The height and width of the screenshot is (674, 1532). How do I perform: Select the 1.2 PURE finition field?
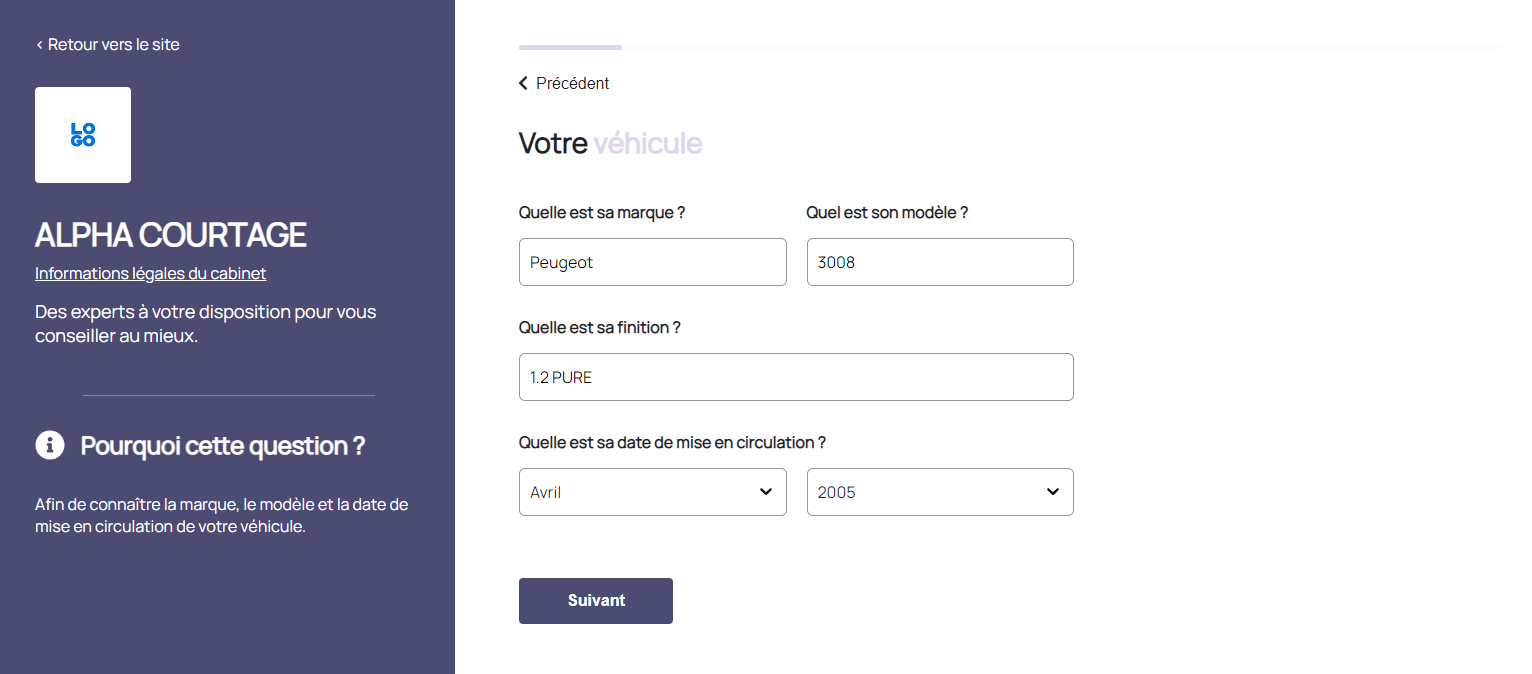(795, 377)
